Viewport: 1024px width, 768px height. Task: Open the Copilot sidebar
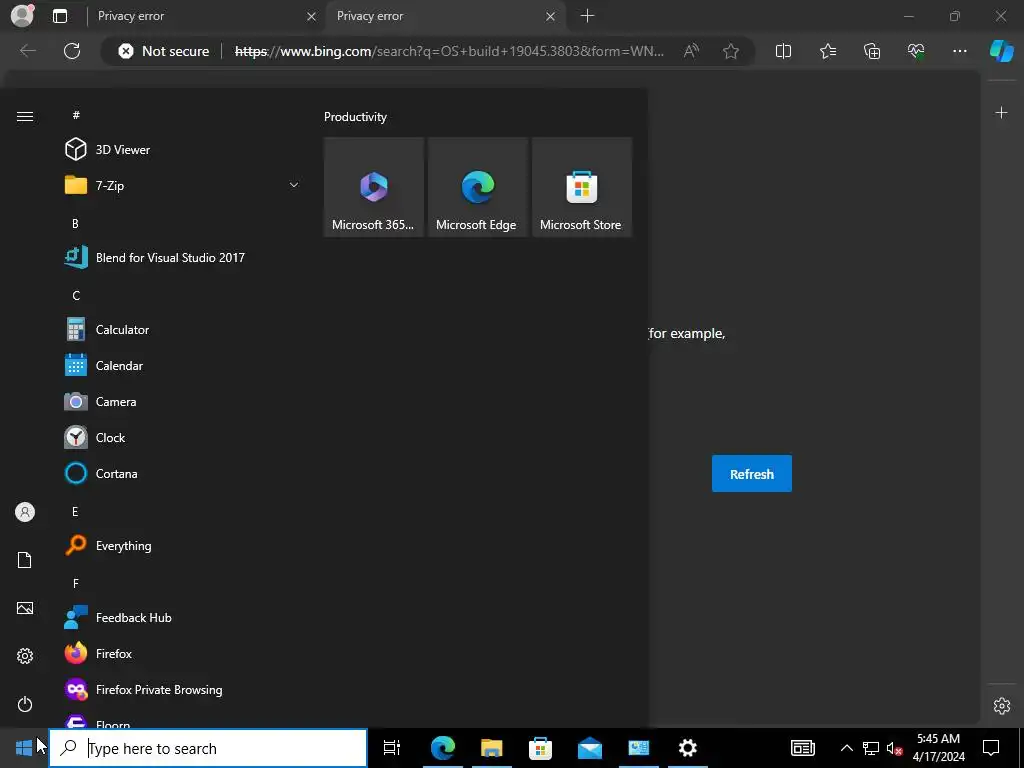[1002, 51]
